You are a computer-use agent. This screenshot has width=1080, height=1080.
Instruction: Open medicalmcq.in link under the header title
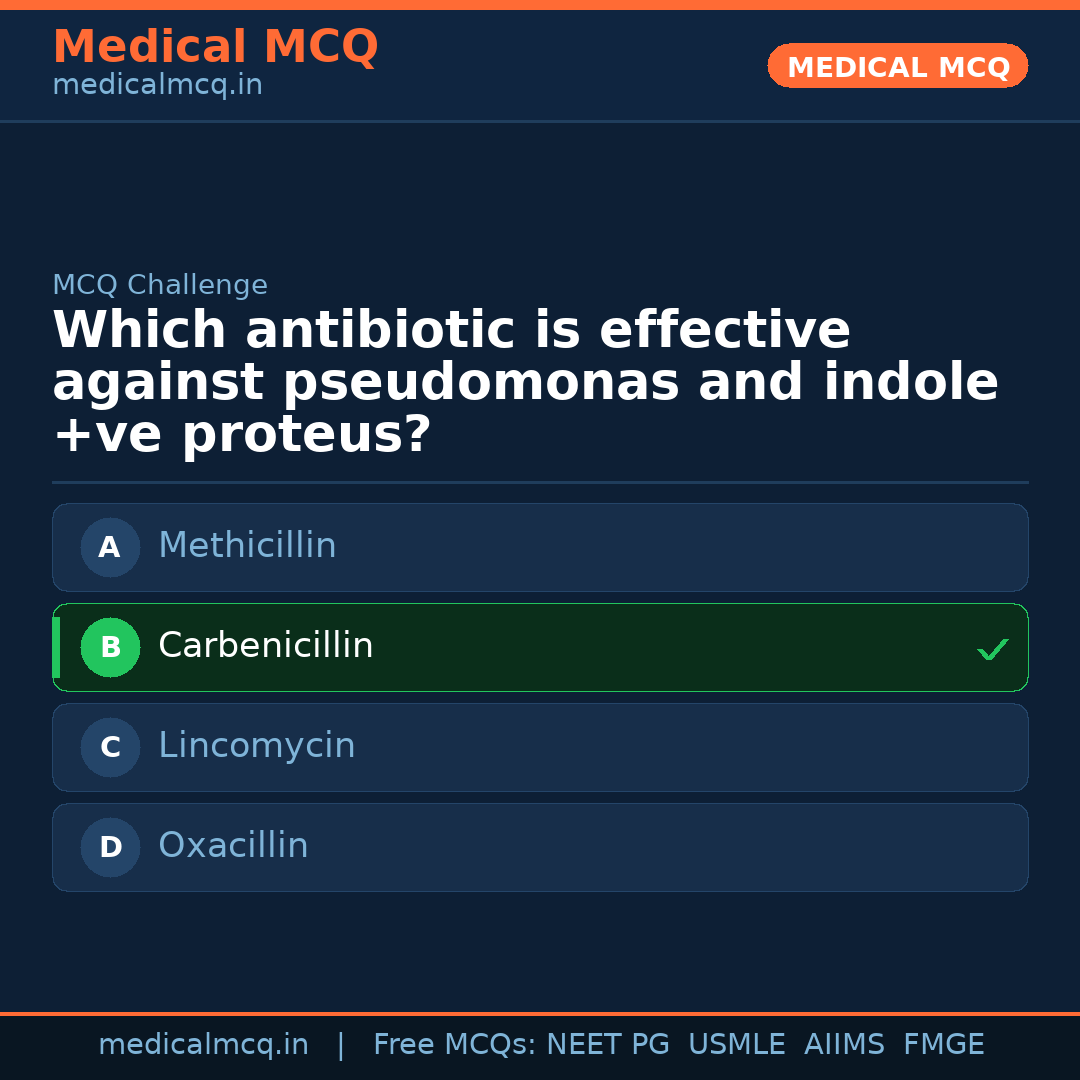point(157,86)
